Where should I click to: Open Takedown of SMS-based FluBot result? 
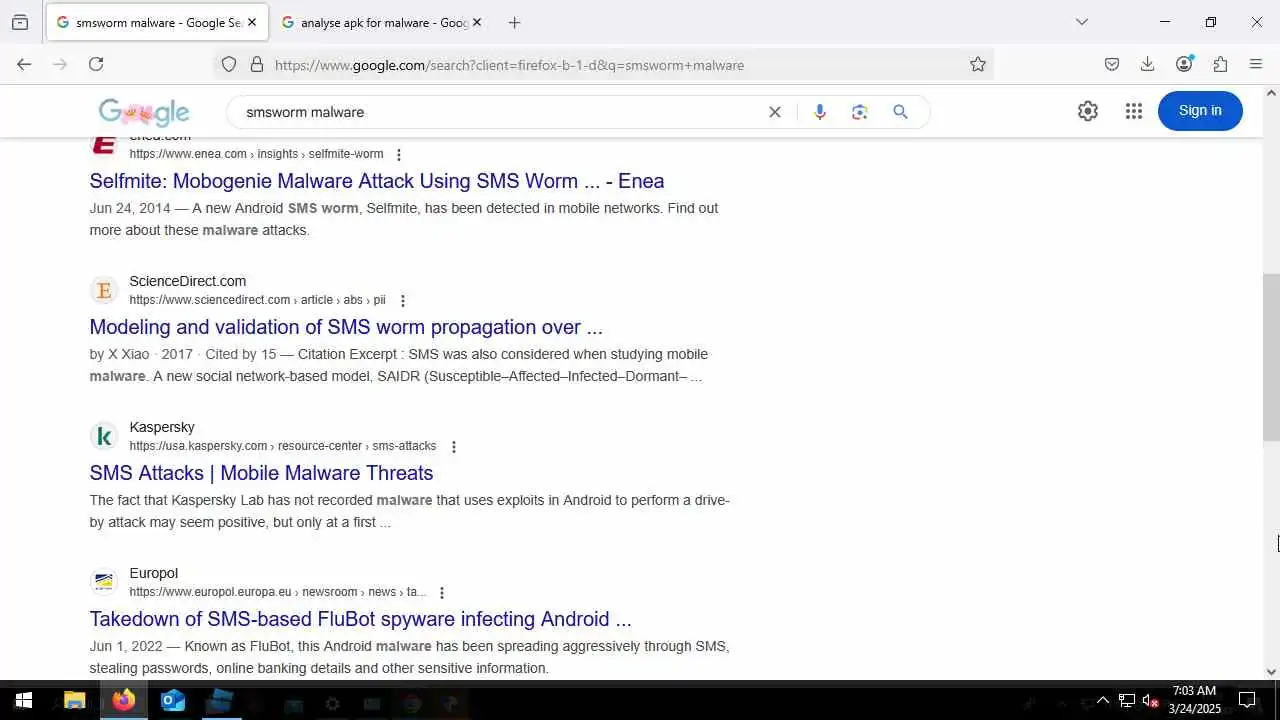(x=360, y=619)
